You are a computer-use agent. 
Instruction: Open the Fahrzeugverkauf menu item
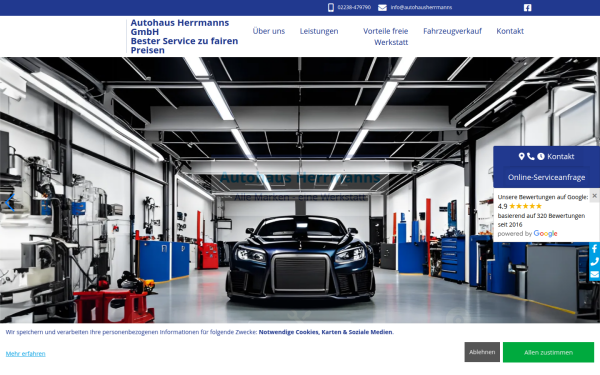coord(452,31)
